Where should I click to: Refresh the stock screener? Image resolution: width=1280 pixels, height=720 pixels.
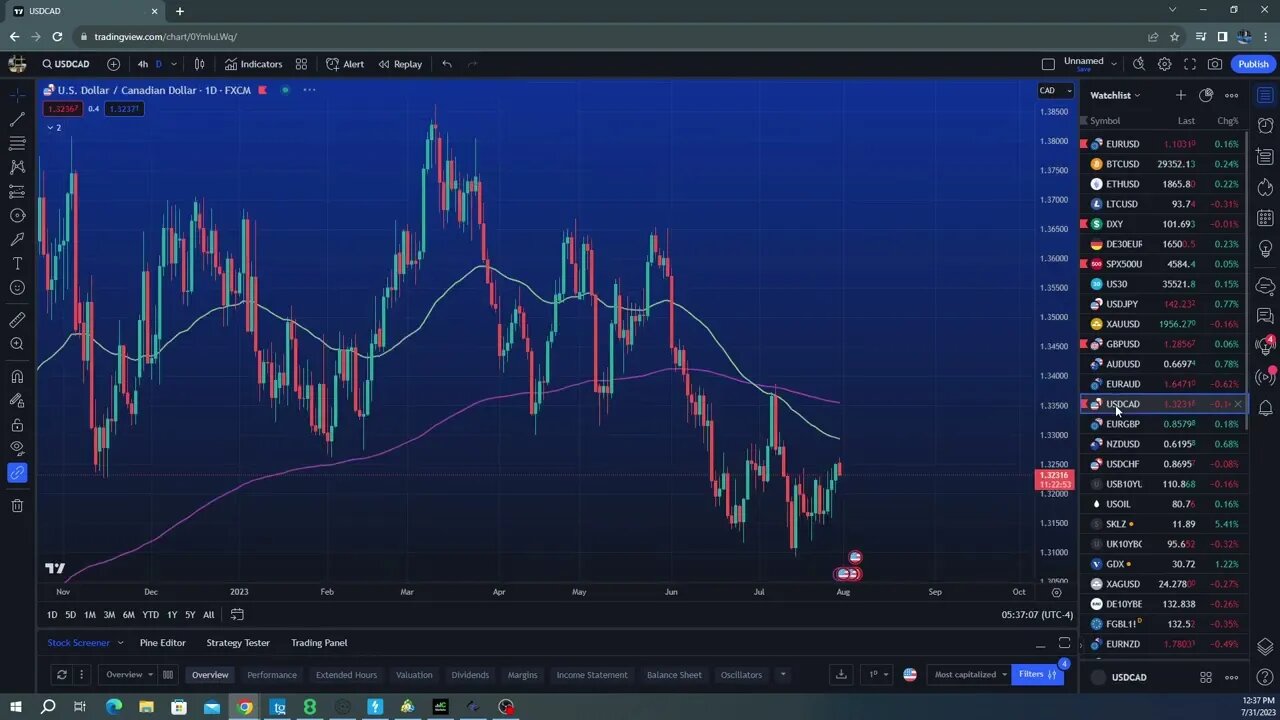61,674
